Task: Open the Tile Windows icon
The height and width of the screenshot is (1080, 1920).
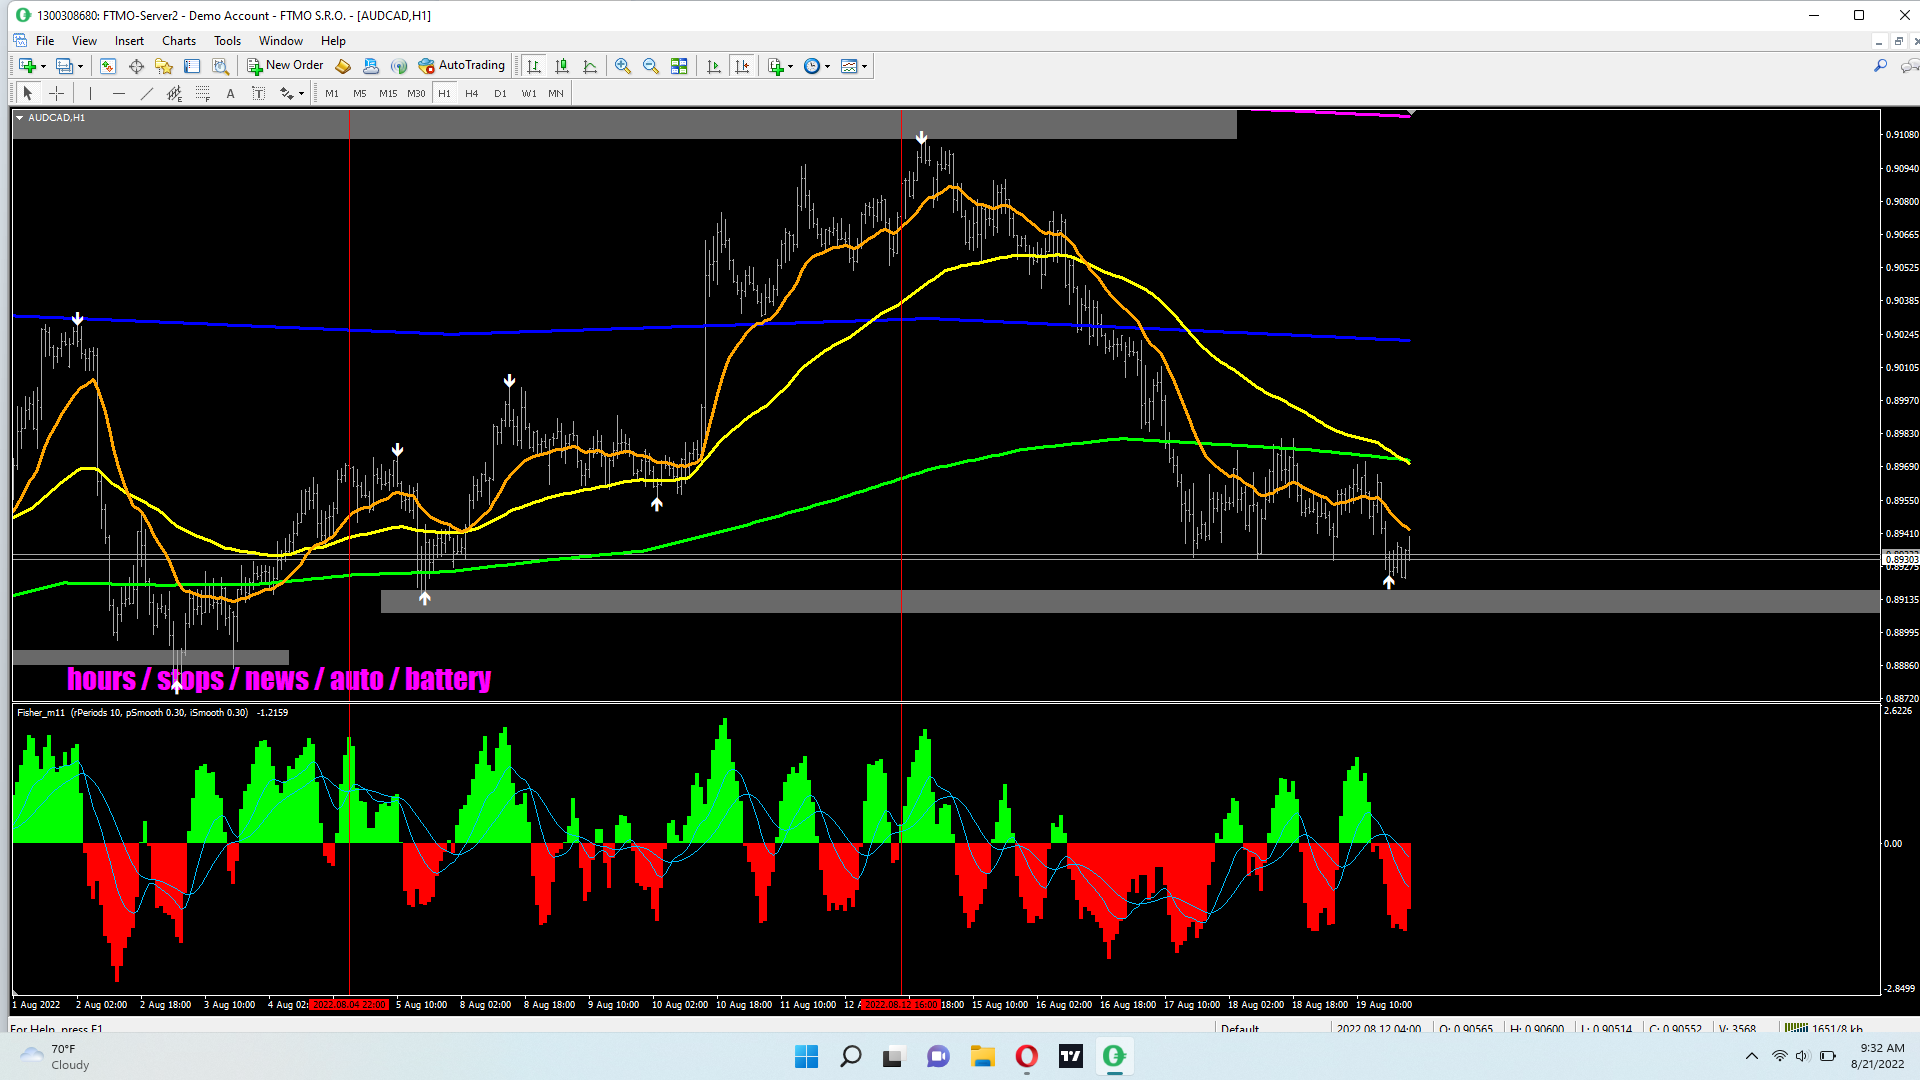Action: 679,66
